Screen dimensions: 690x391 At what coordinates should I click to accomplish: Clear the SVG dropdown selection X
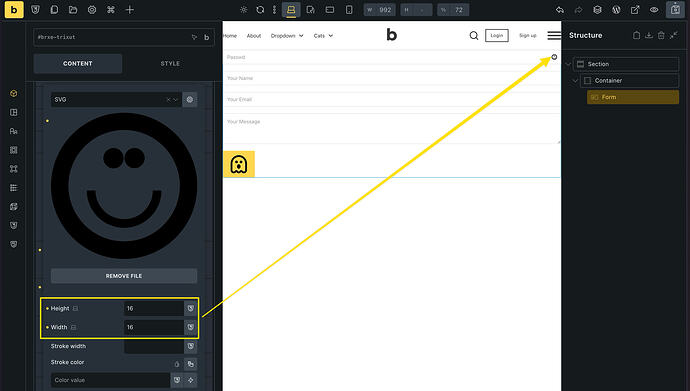click(168, 100)
